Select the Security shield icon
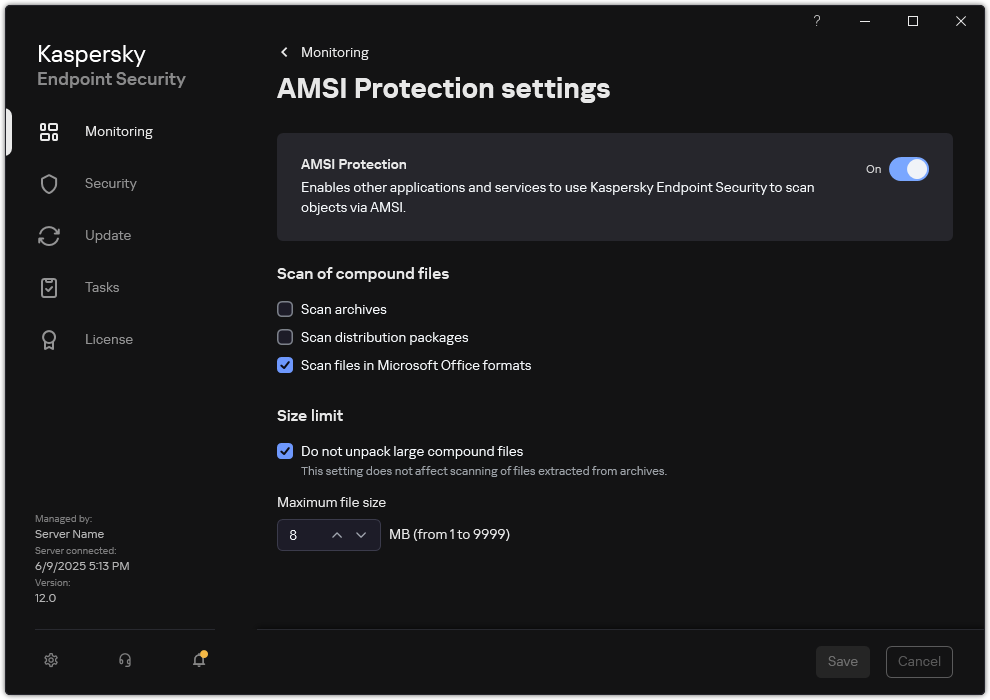The width and height of the screenshot is (990, 700). click(48, 183)
